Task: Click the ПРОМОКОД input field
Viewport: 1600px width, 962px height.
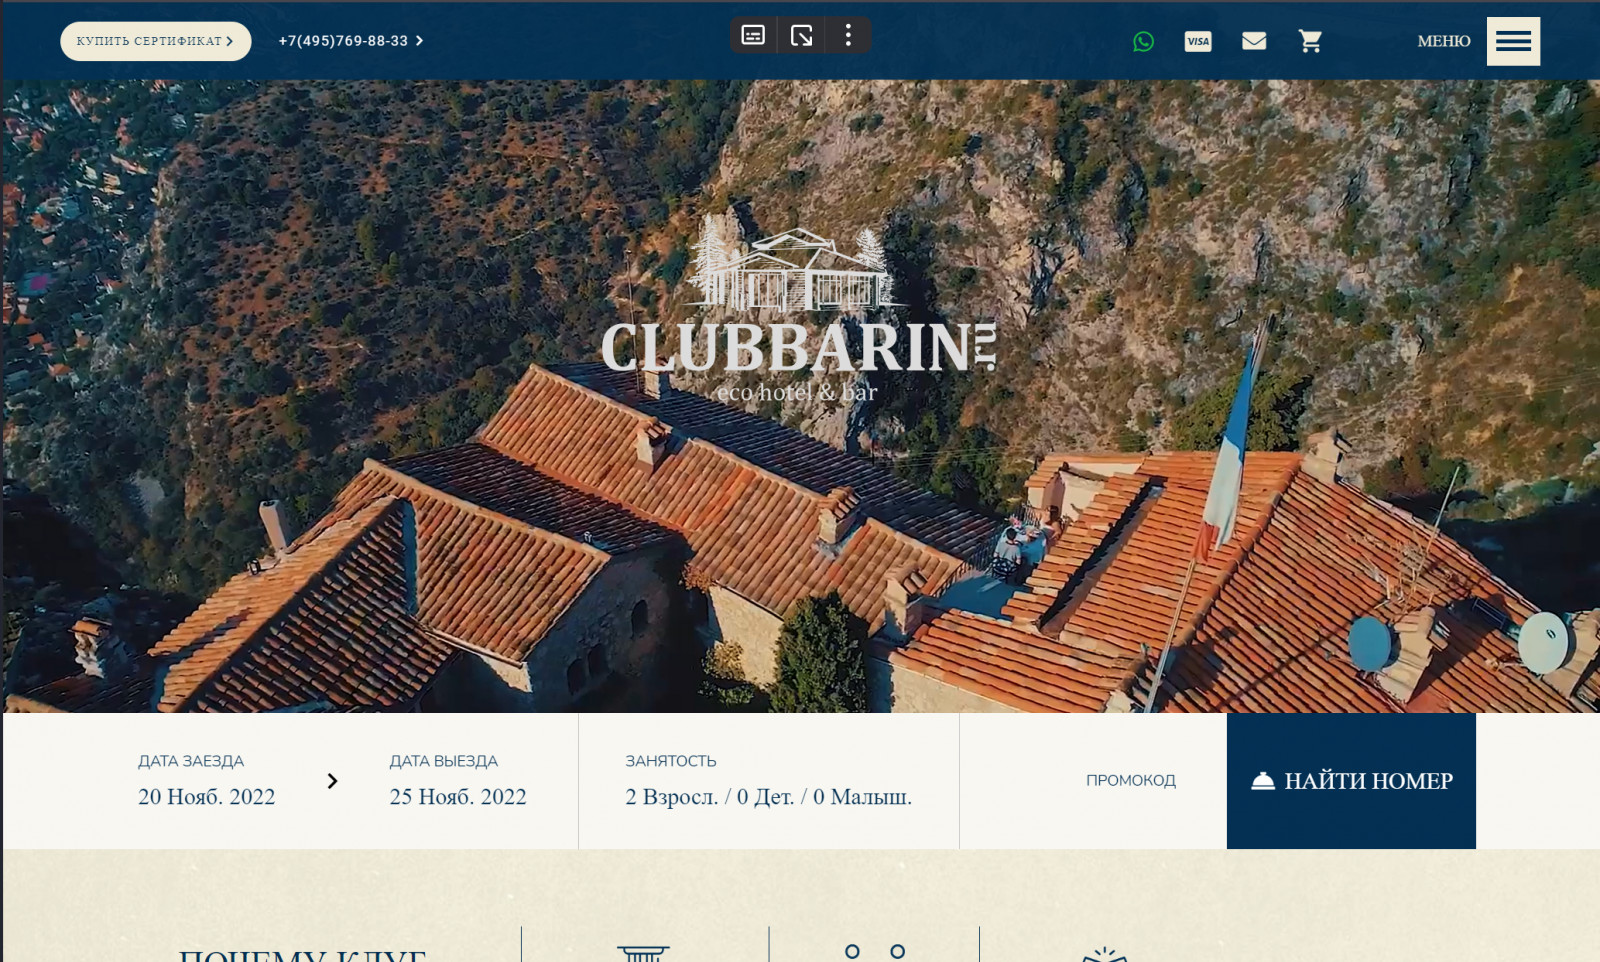Action: 1131,780
